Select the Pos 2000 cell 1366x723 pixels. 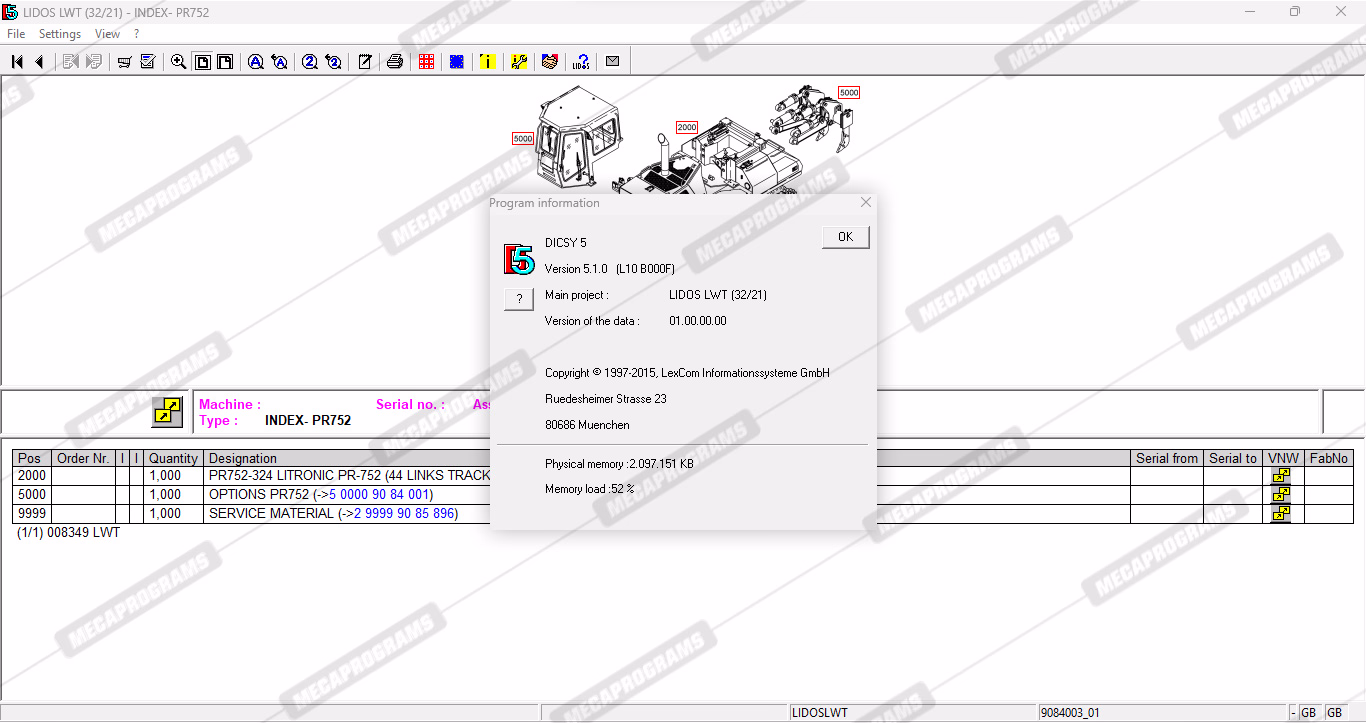pyautogui.click(x=32, y=476)
